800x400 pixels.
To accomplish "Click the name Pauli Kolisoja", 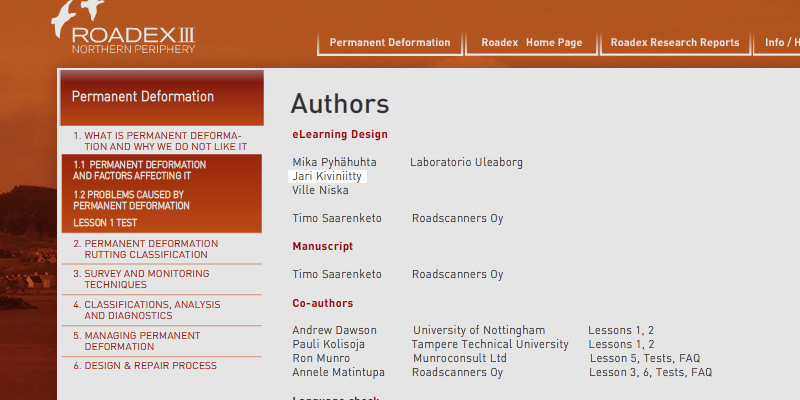I will pos(328,344).
